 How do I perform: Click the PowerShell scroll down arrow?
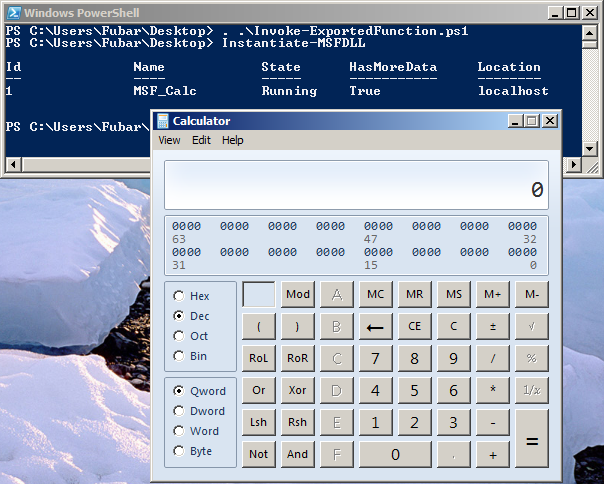coord(589,148)
